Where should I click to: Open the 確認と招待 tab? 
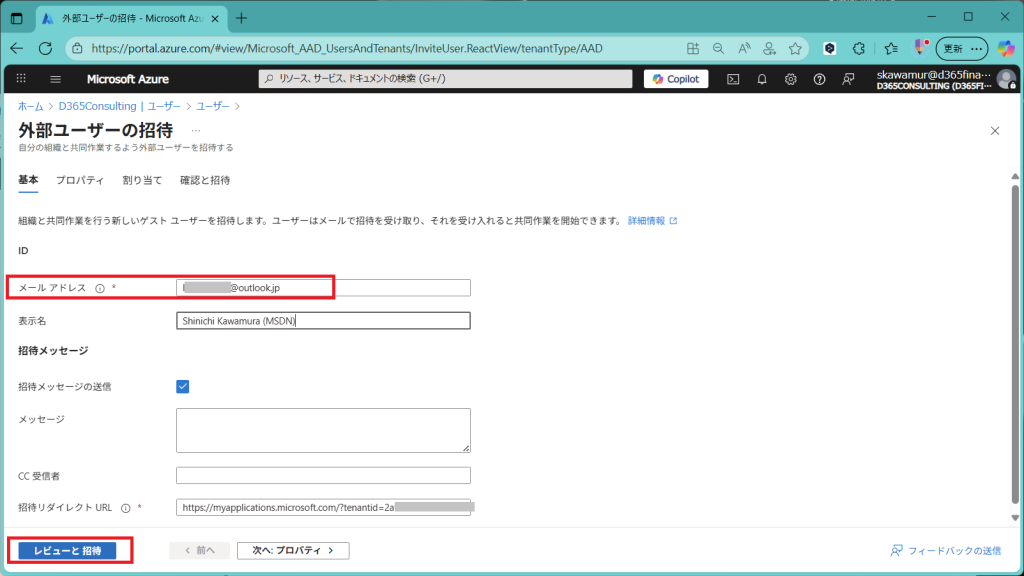click(x=205, y=181)
